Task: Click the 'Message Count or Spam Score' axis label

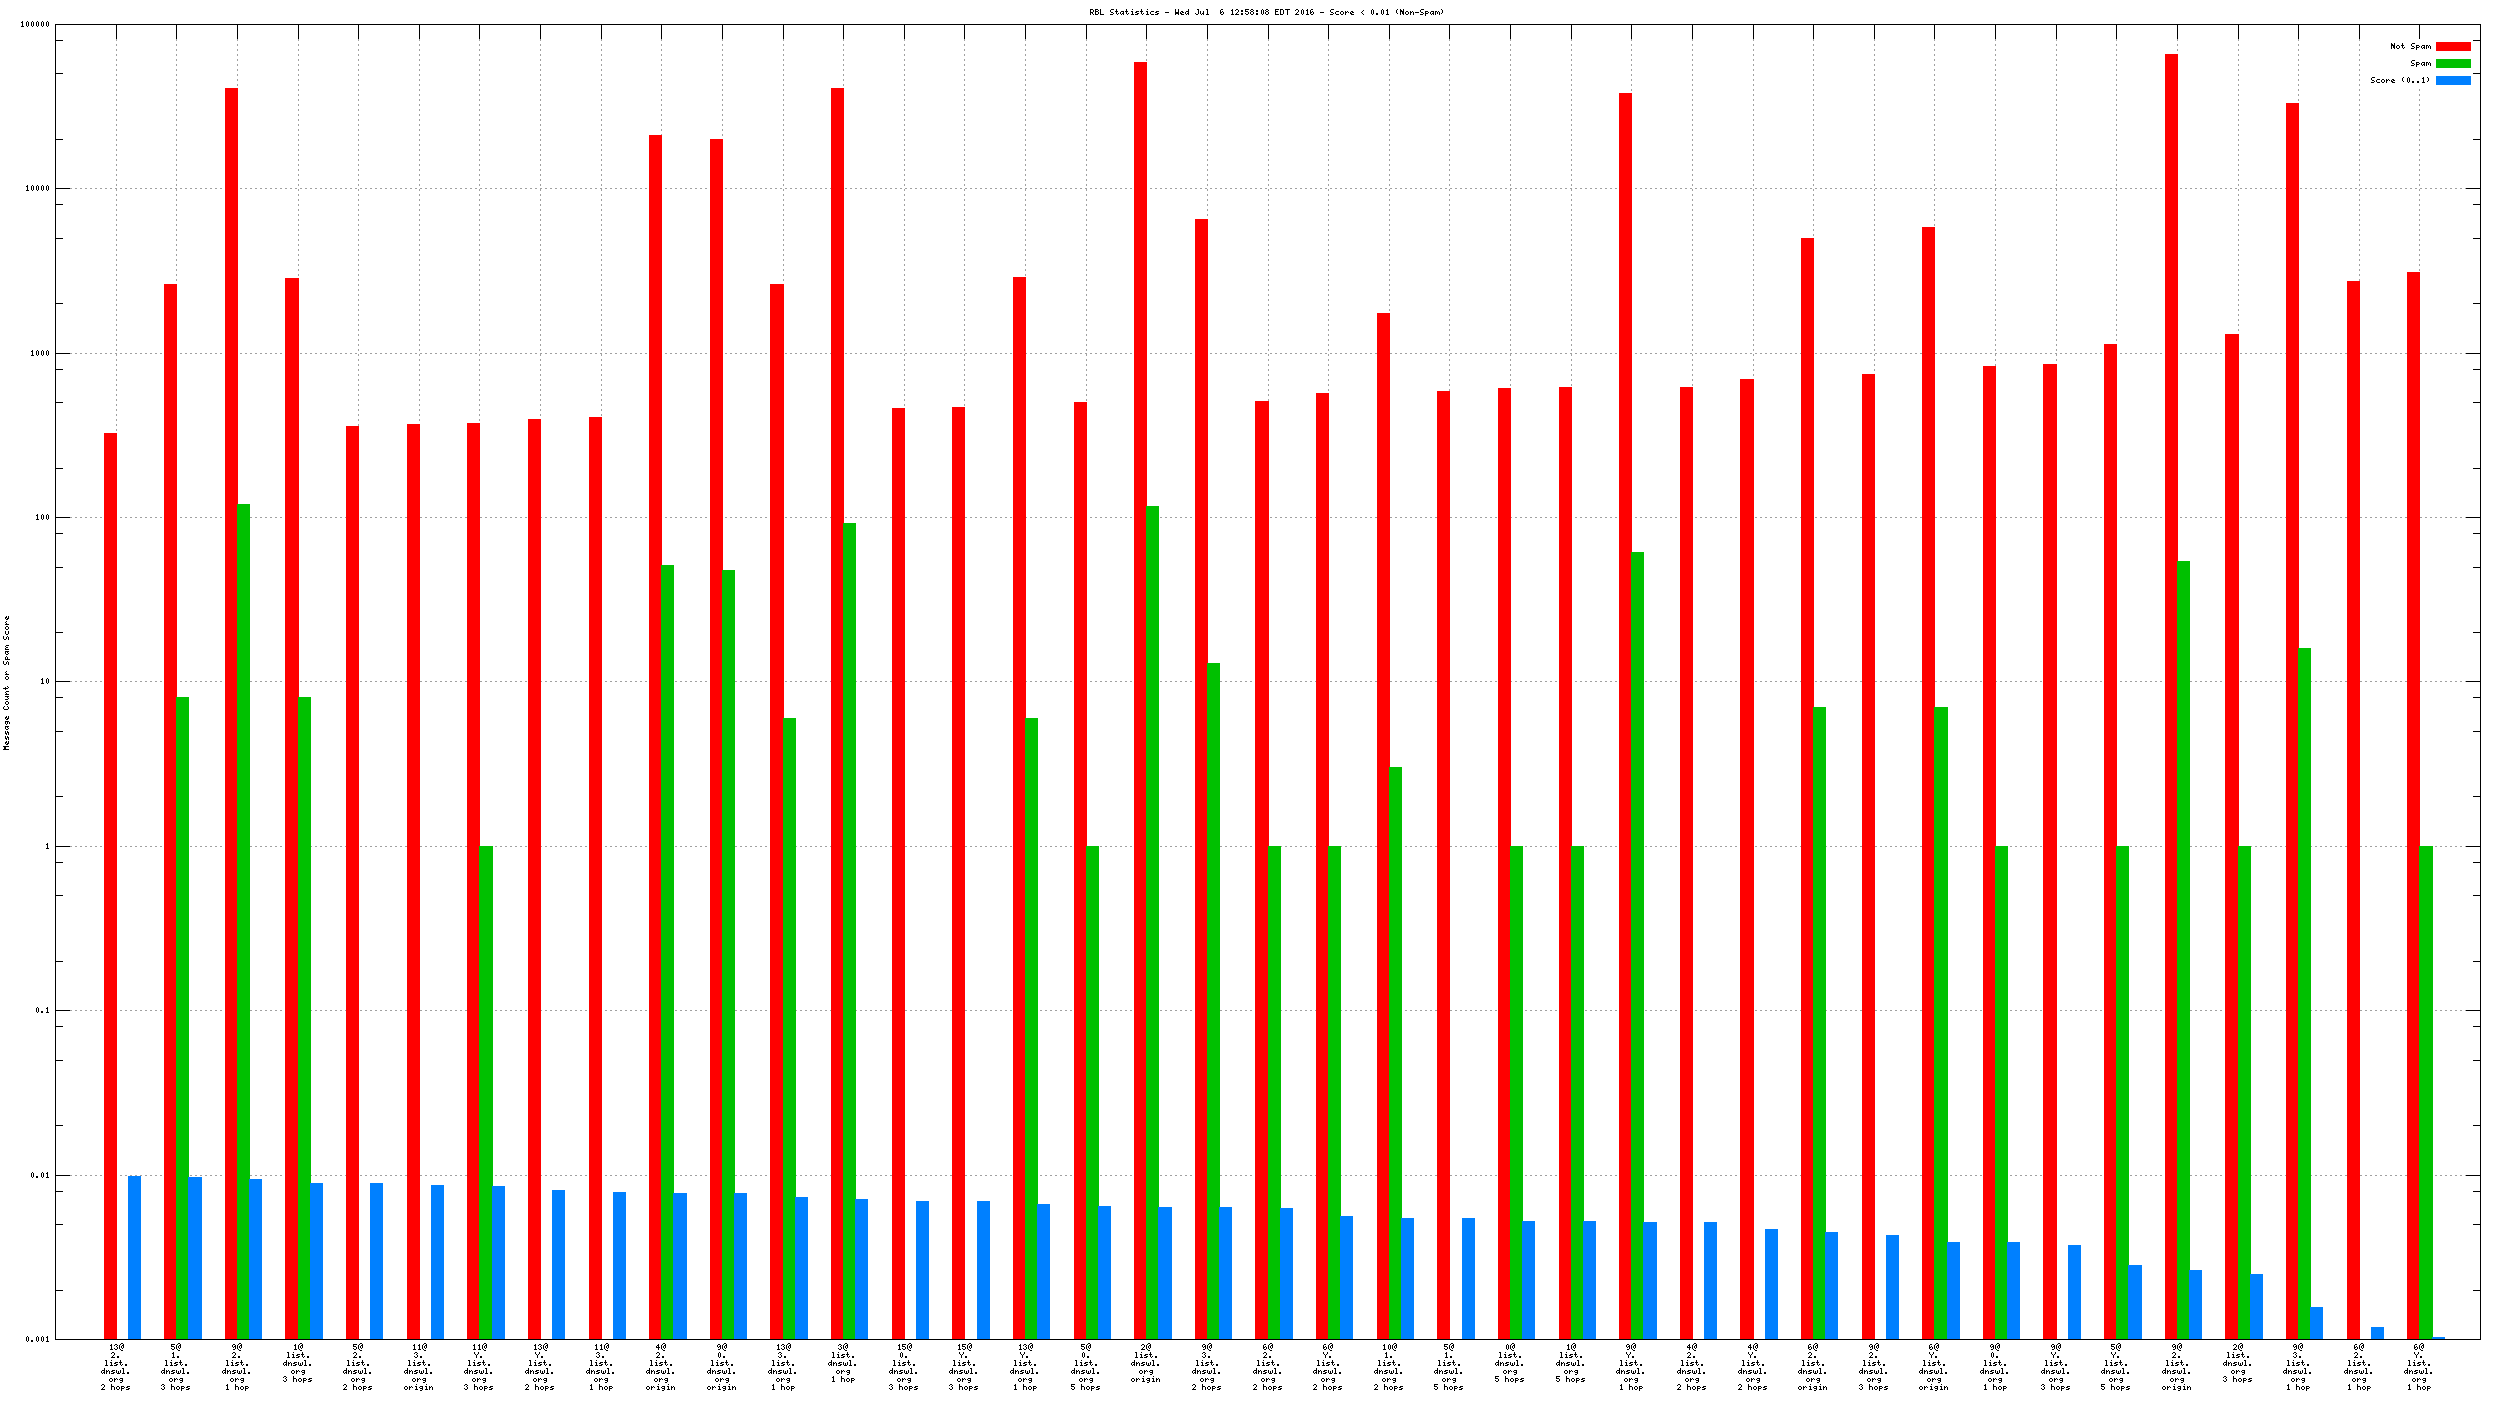Action: 7,682
